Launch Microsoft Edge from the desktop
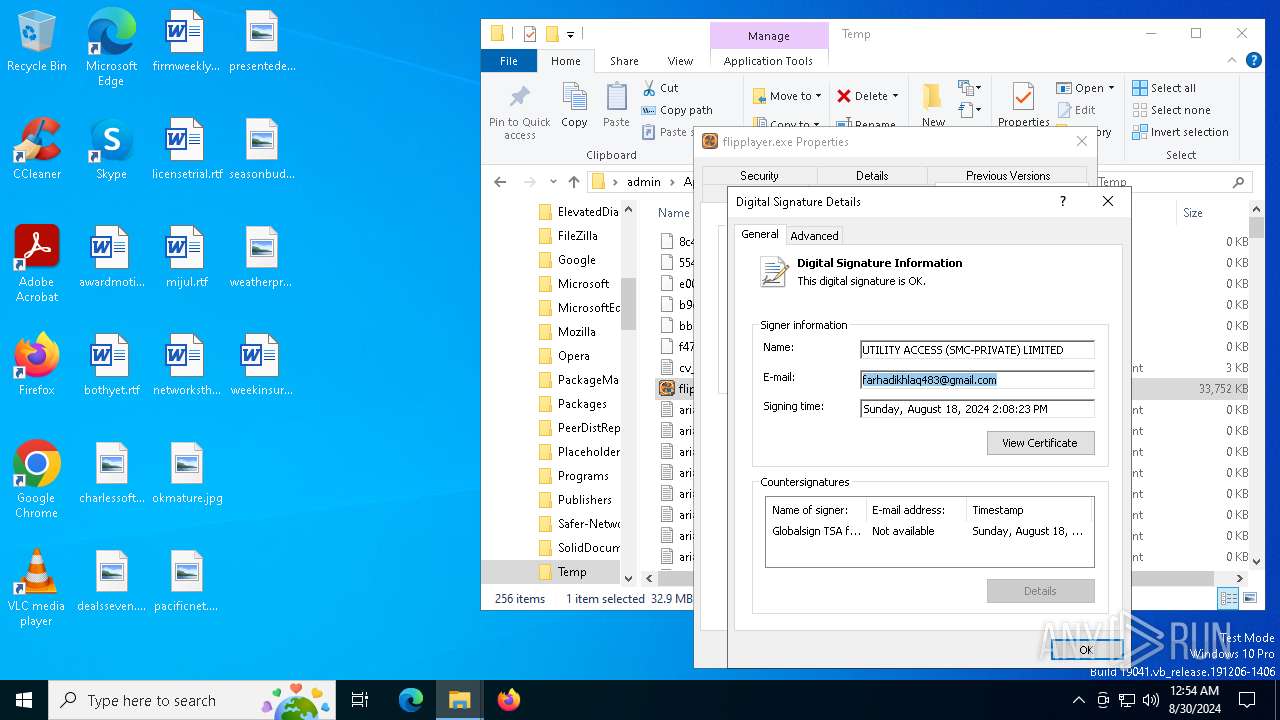 pos(111,48)
